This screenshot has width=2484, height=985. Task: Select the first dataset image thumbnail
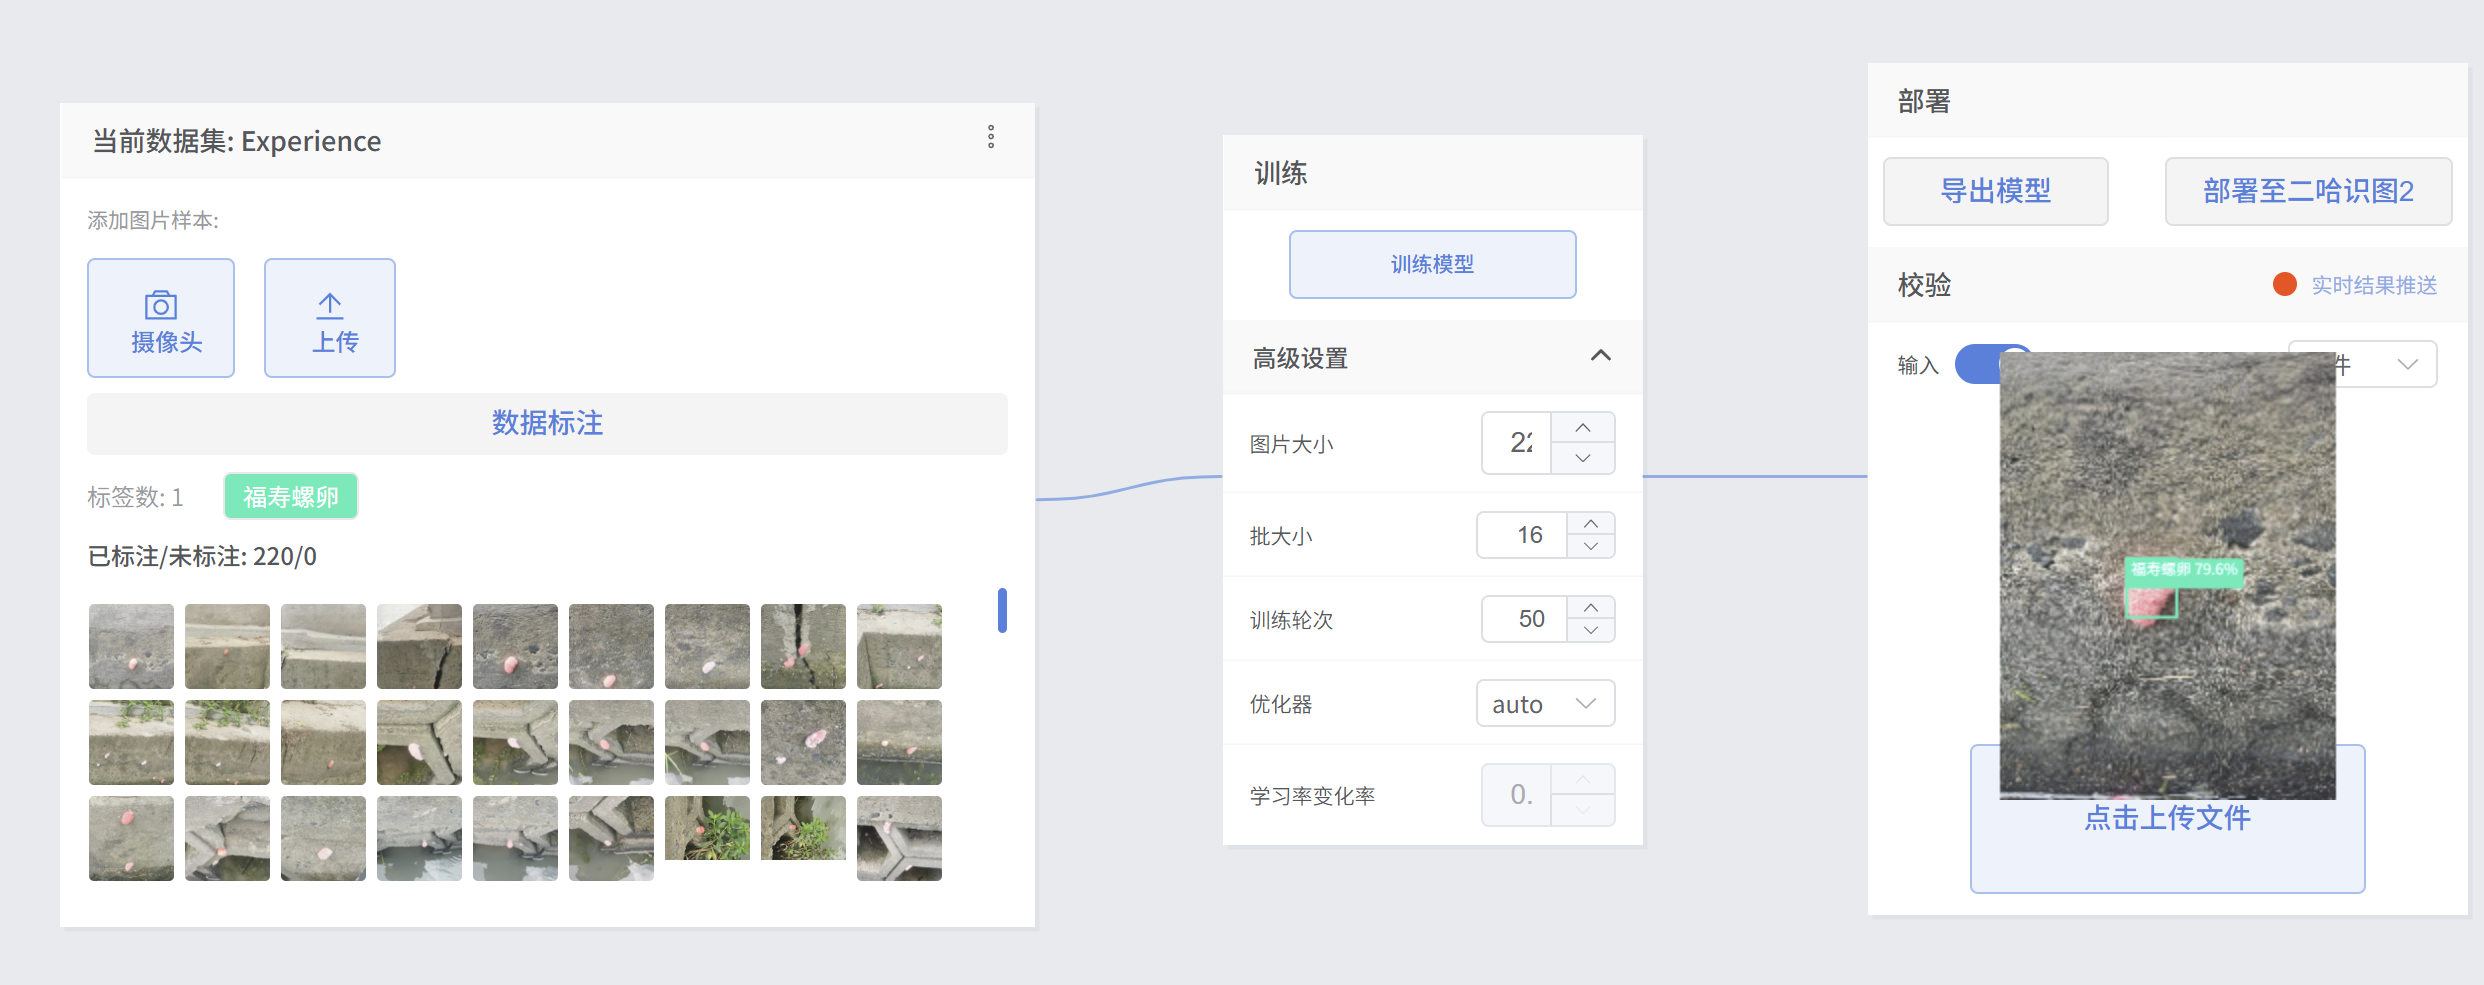[131, 646]
